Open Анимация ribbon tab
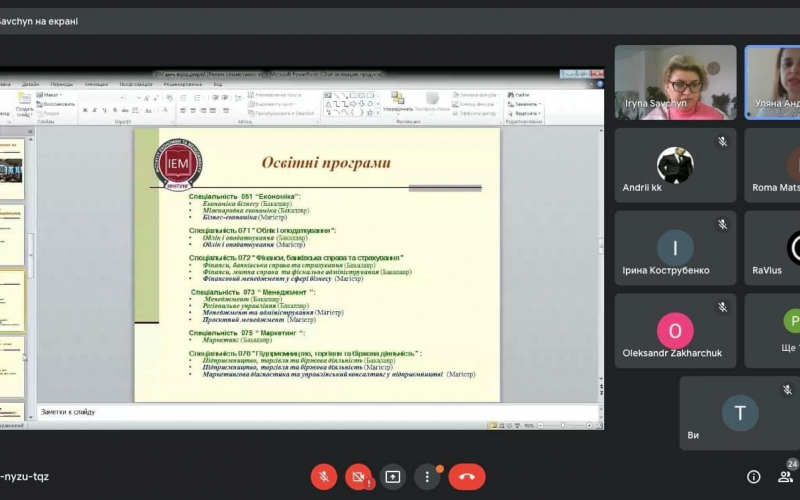 pos(96,84)
